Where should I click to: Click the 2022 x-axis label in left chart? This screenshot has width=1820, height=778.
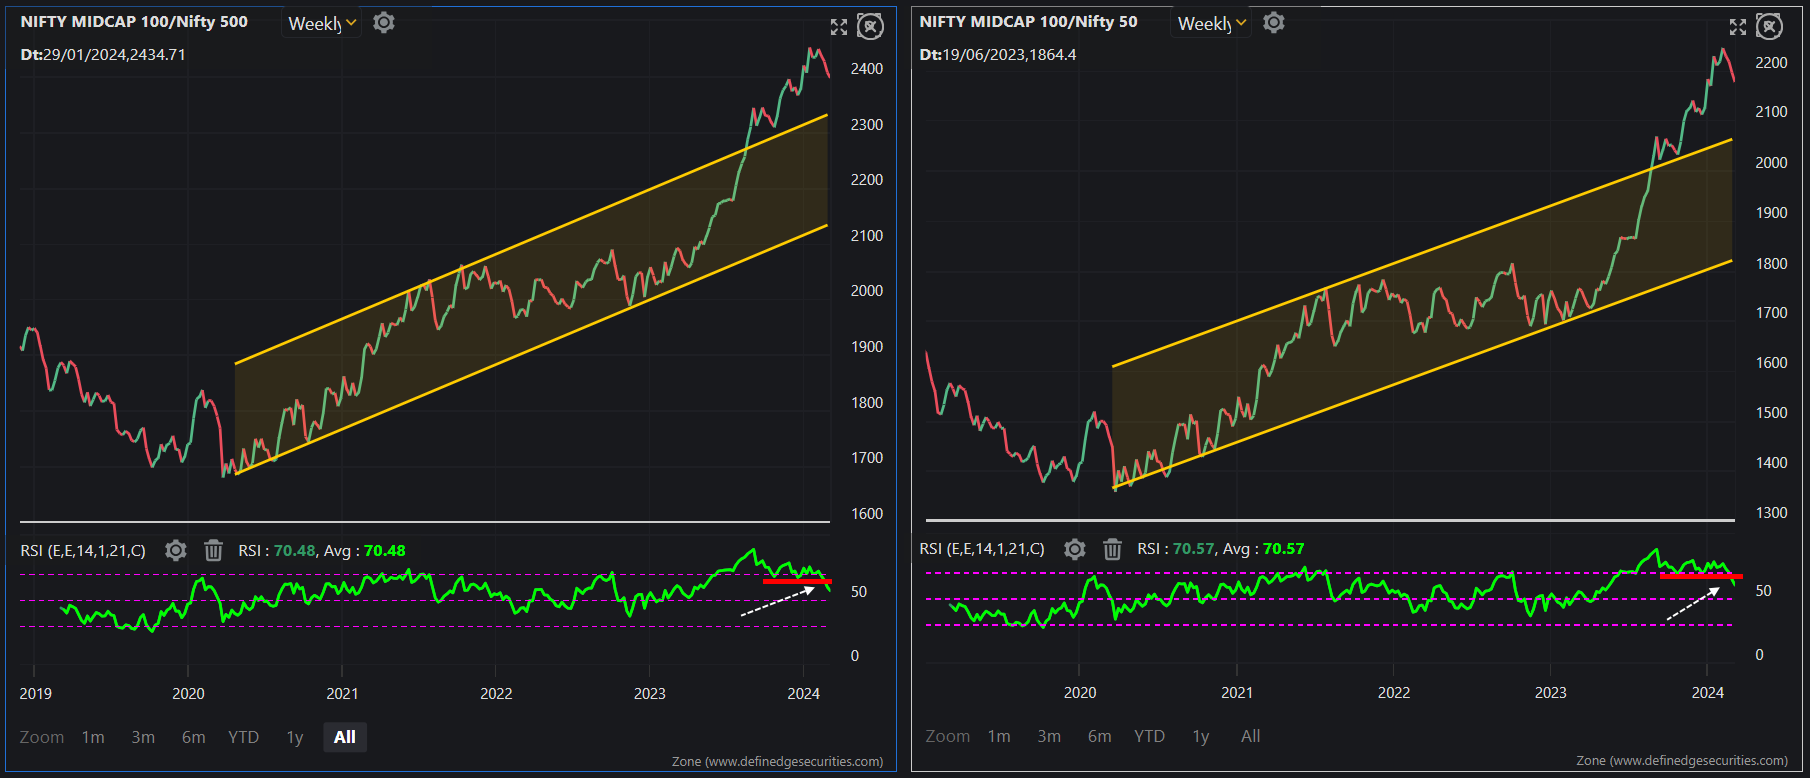(x=496, y=693)
